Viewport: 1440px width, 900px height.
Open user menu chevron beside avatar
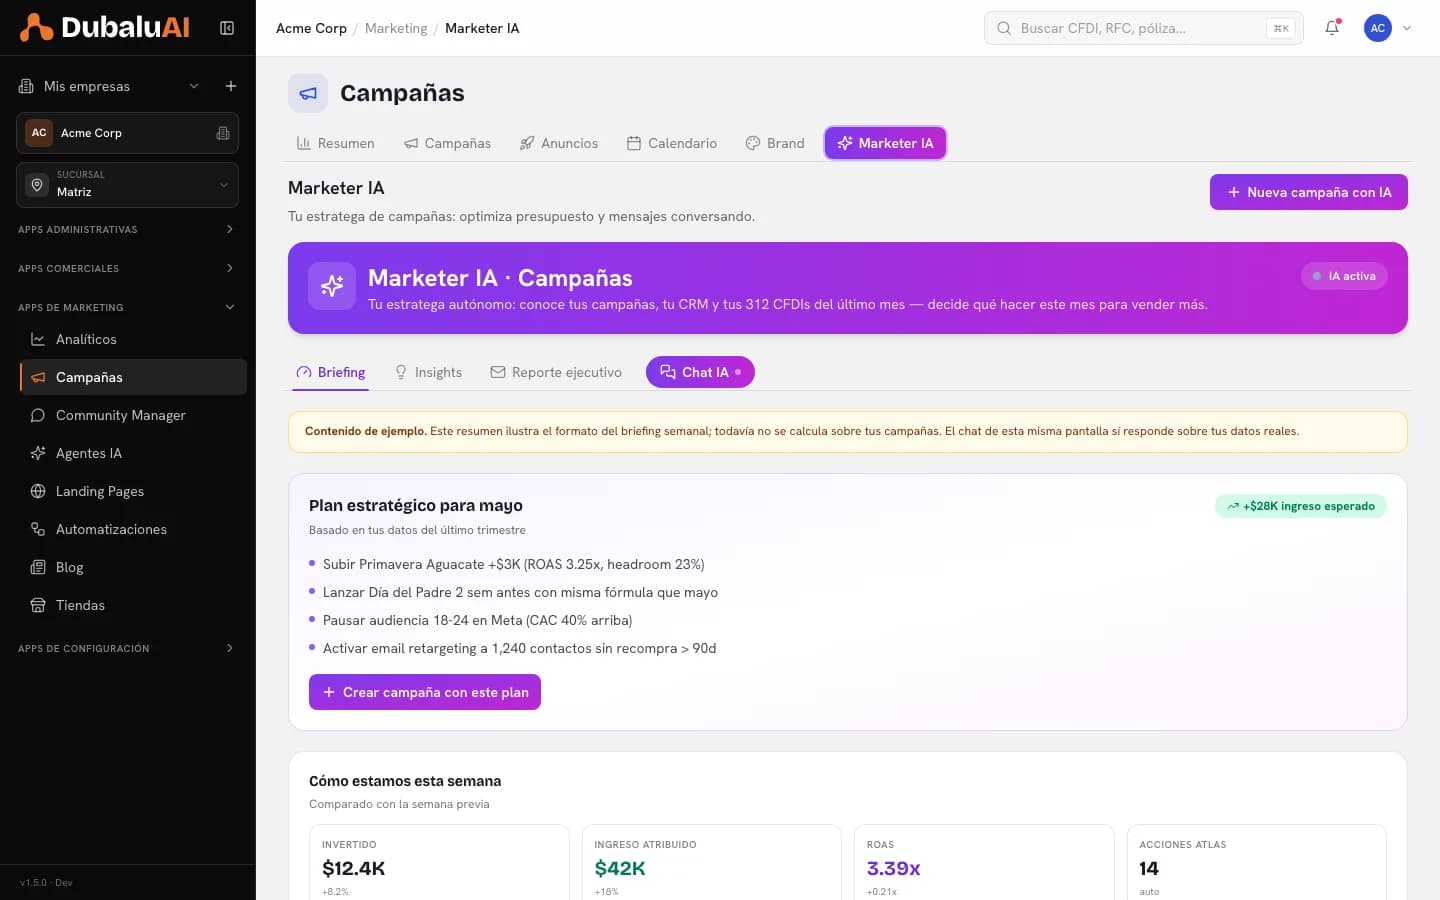pos(1407,28)
